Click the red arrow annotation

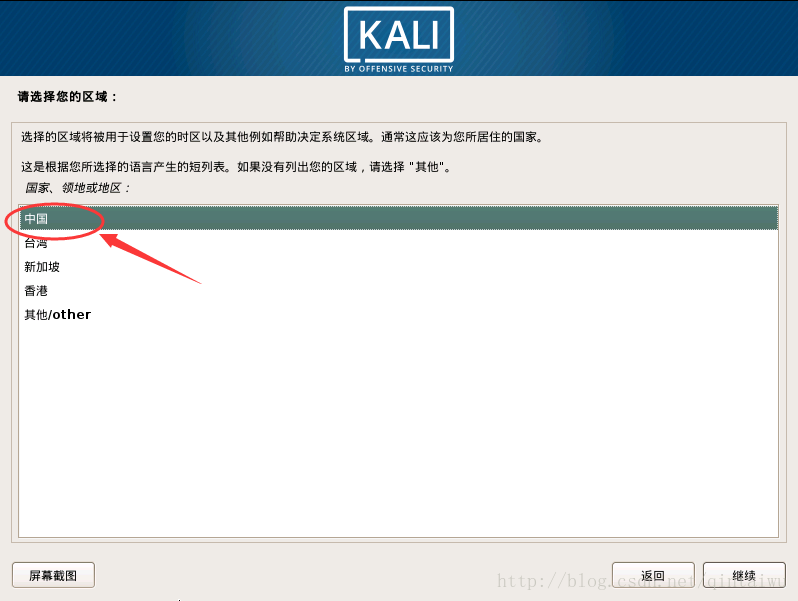150,257
